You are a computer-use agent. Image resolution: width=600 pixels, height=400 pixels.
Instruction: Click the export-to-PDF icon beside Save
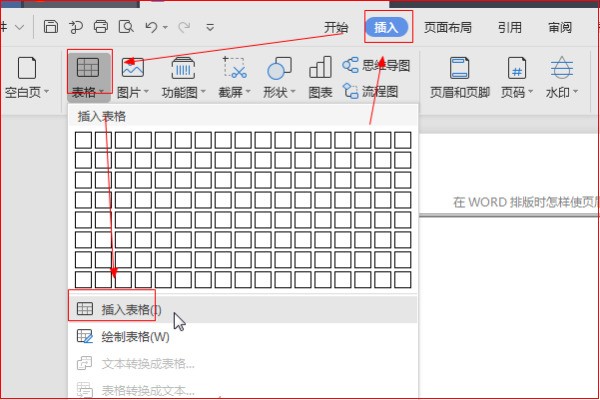click(x=76, y=27)
